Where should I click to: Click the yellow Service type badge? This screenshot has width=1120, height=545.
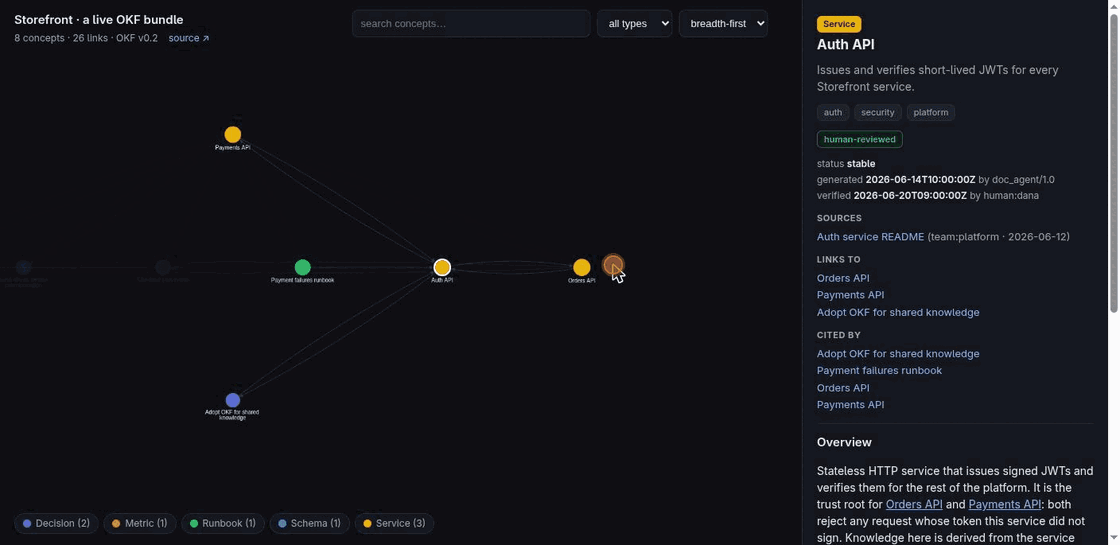tap(839, 24)
